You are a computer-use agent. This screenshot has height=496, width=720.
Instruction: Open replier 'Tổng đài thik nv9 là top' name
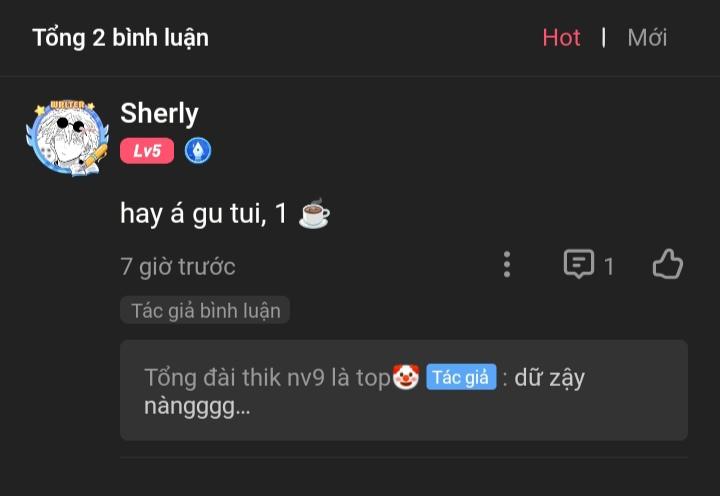coord(267,378)
